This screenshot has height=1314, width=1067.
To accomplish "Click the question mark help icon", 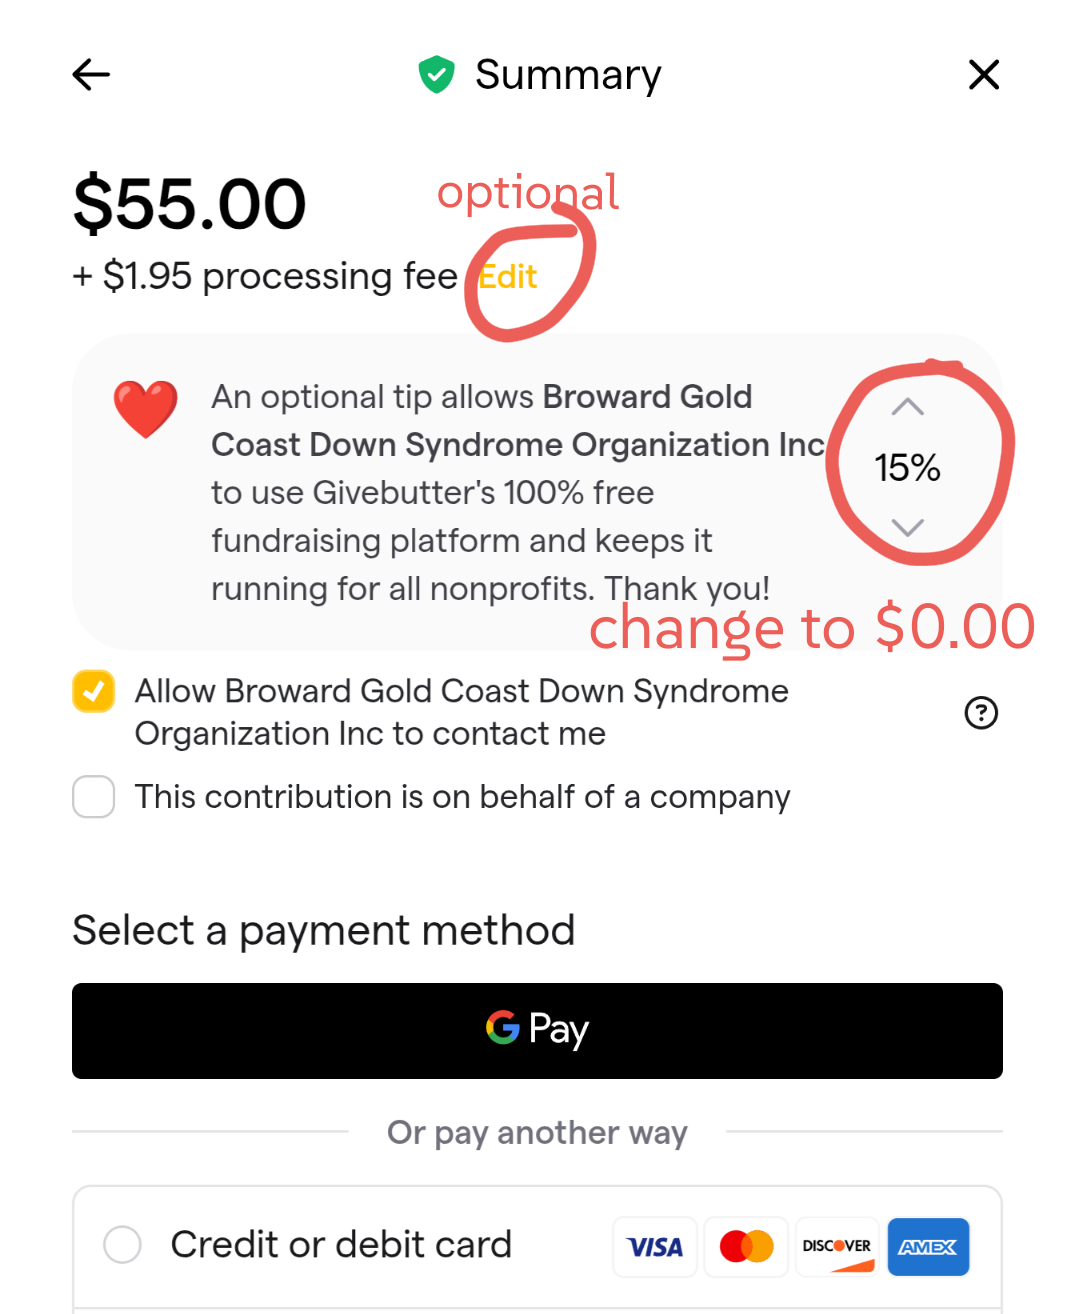I will pos(981,713).
